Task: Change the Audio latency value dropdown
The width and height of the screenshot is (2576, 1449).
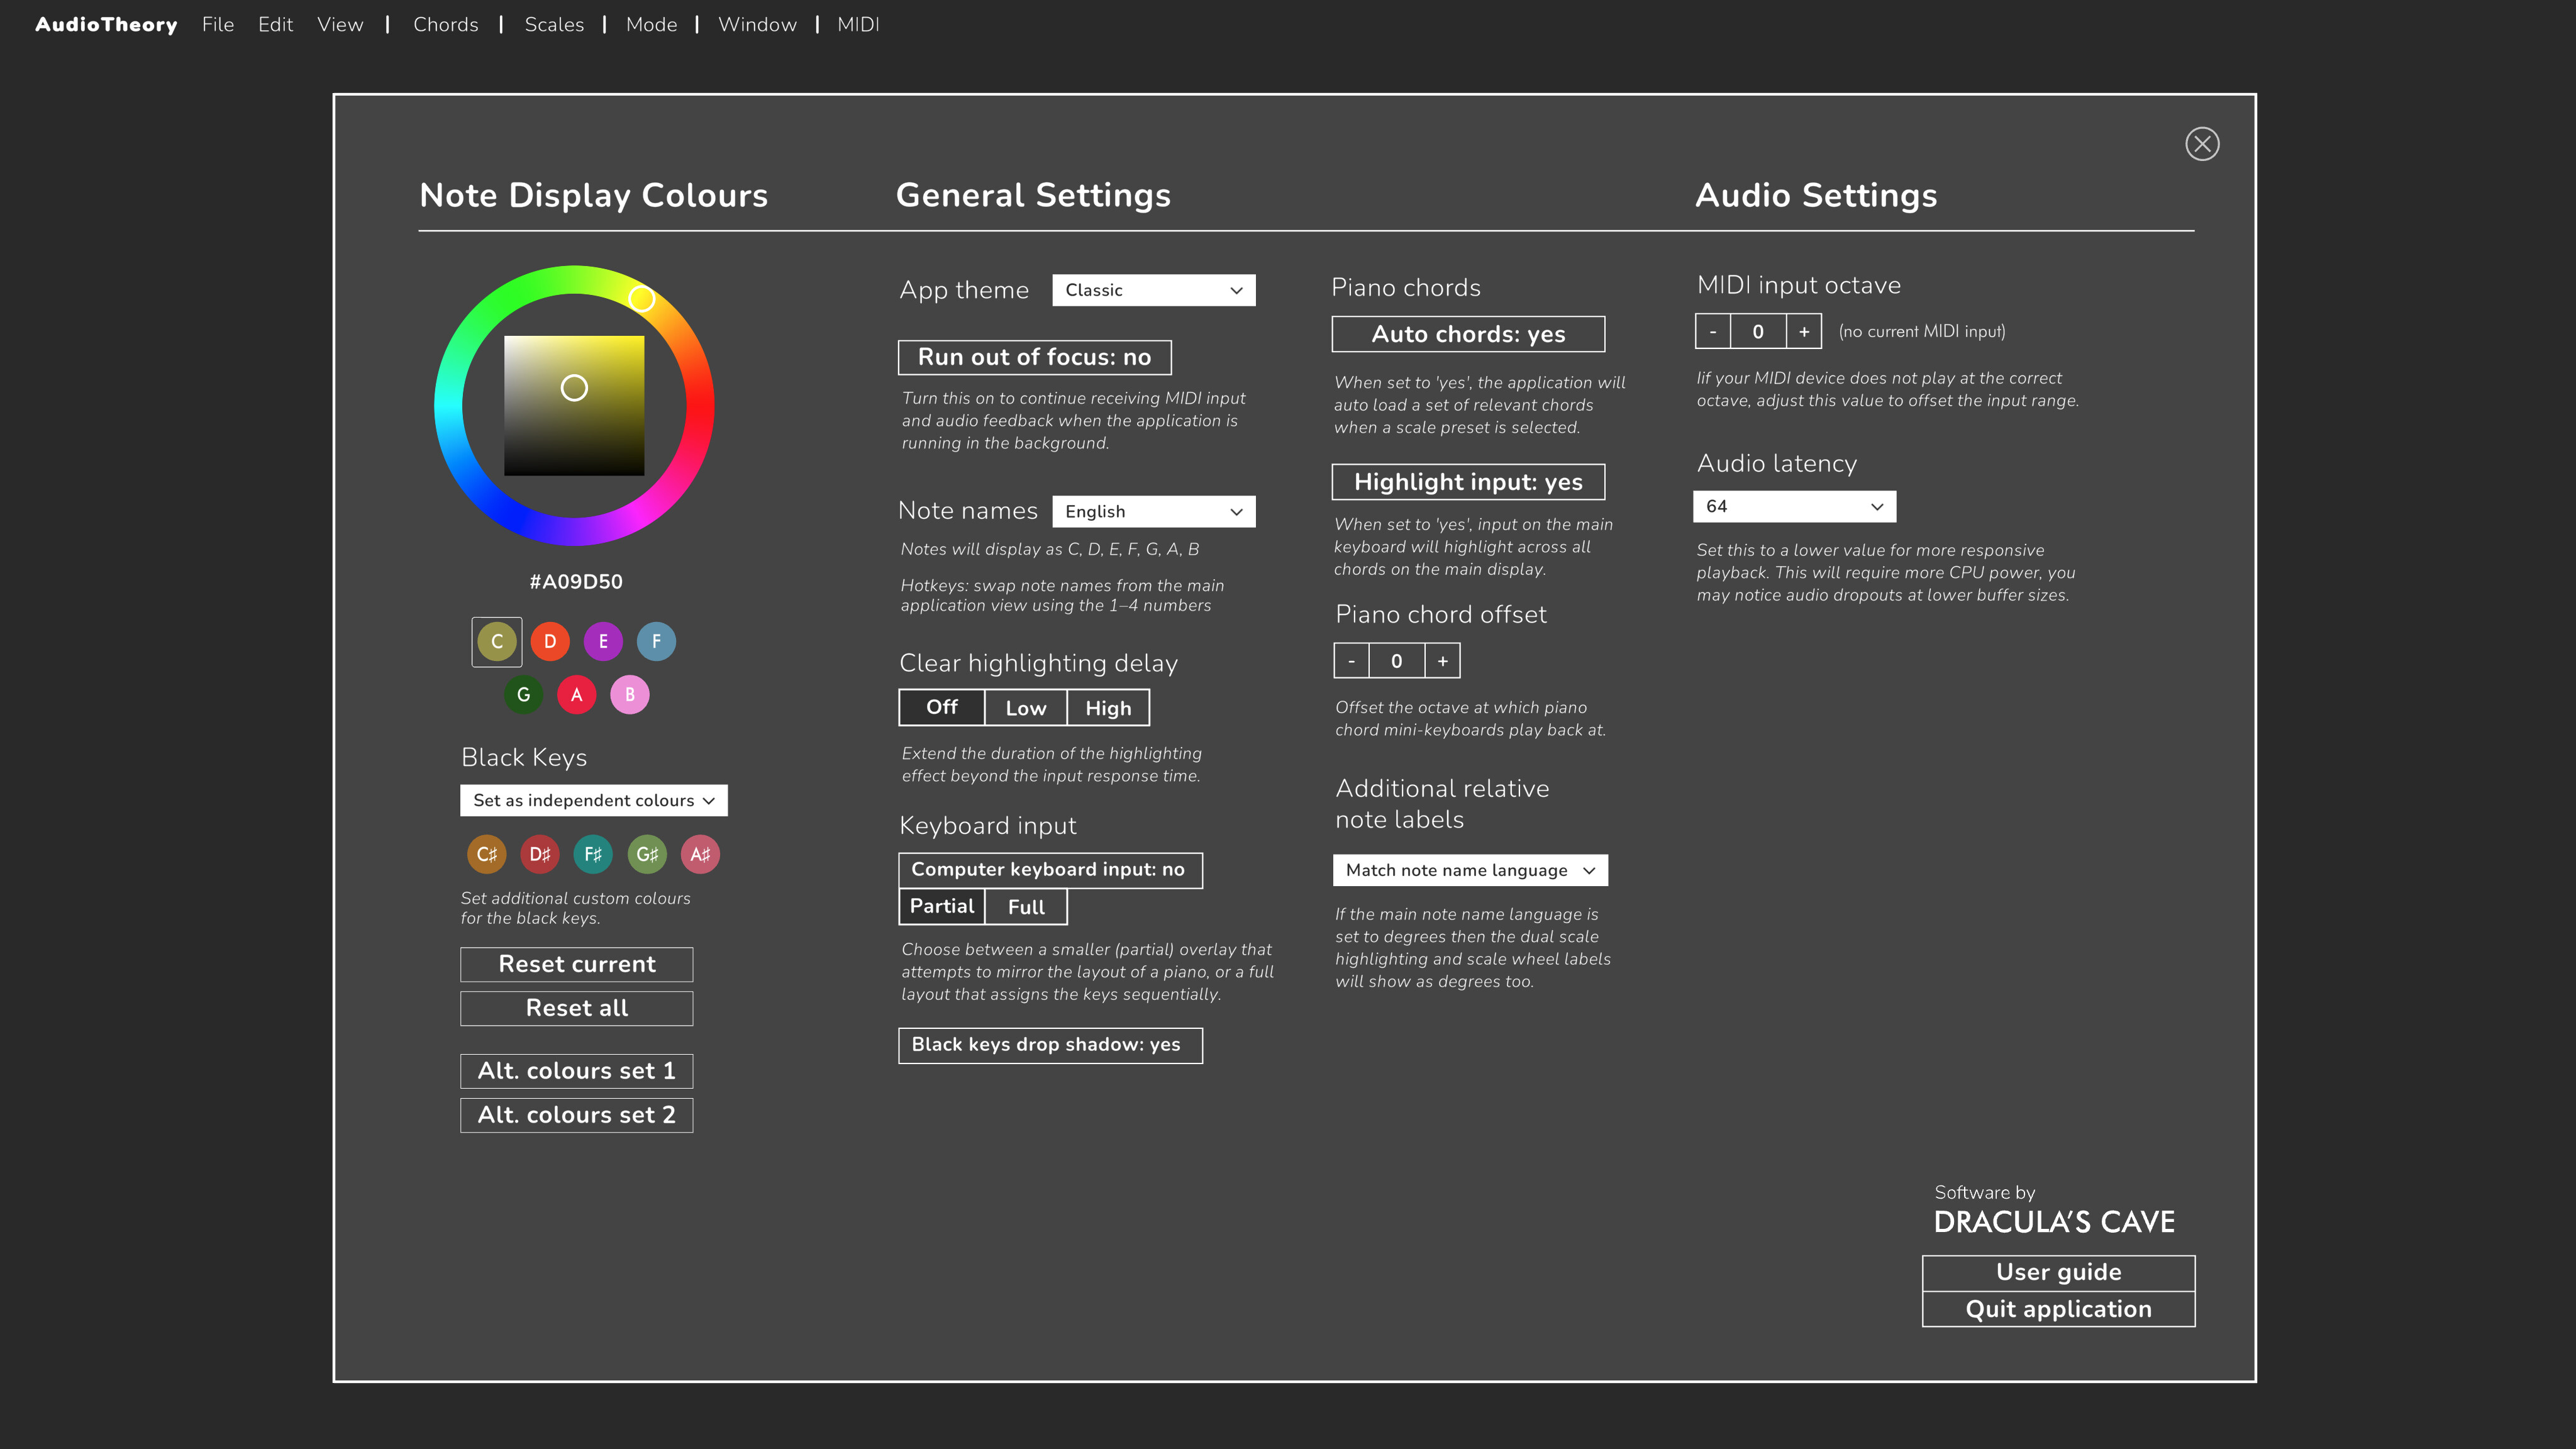Action: click(x=1794, y=506)
